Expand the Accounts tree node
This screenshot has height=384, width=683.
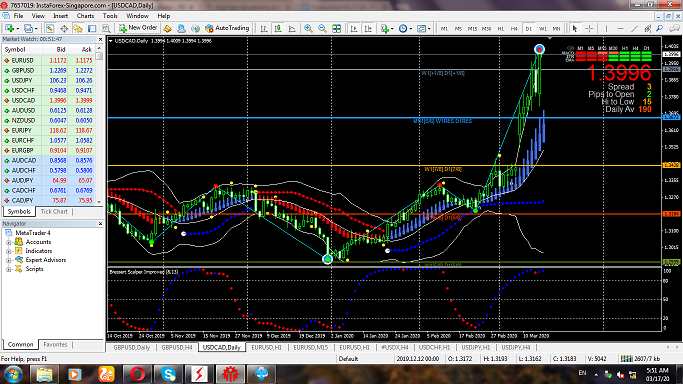pos(8,242)
